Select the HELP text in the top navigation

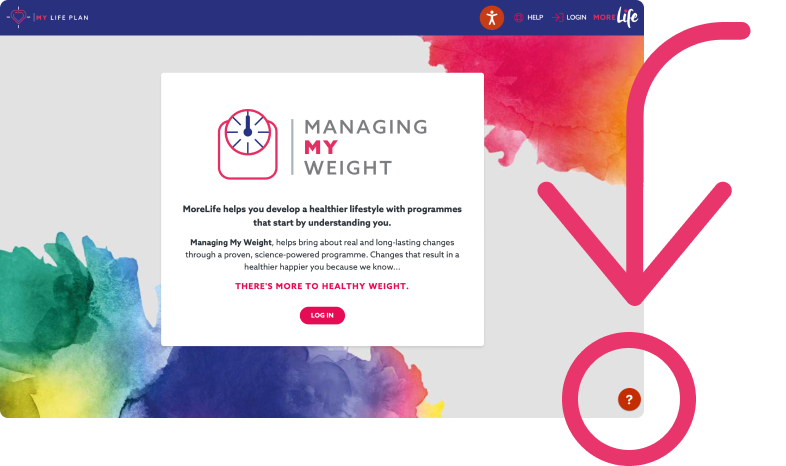pos(535,18)
